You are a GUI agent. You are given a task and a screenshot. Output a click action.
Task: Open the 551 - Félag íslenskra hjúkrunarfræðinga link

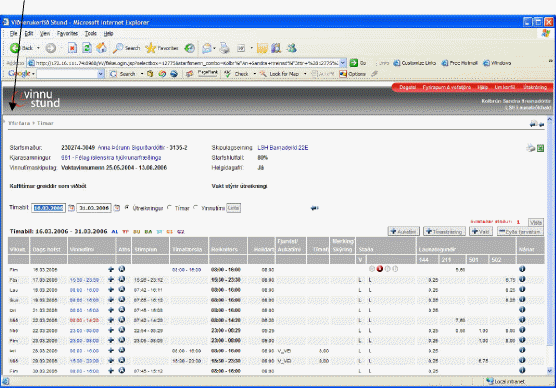pyautogui.click(x=111, y=157)
